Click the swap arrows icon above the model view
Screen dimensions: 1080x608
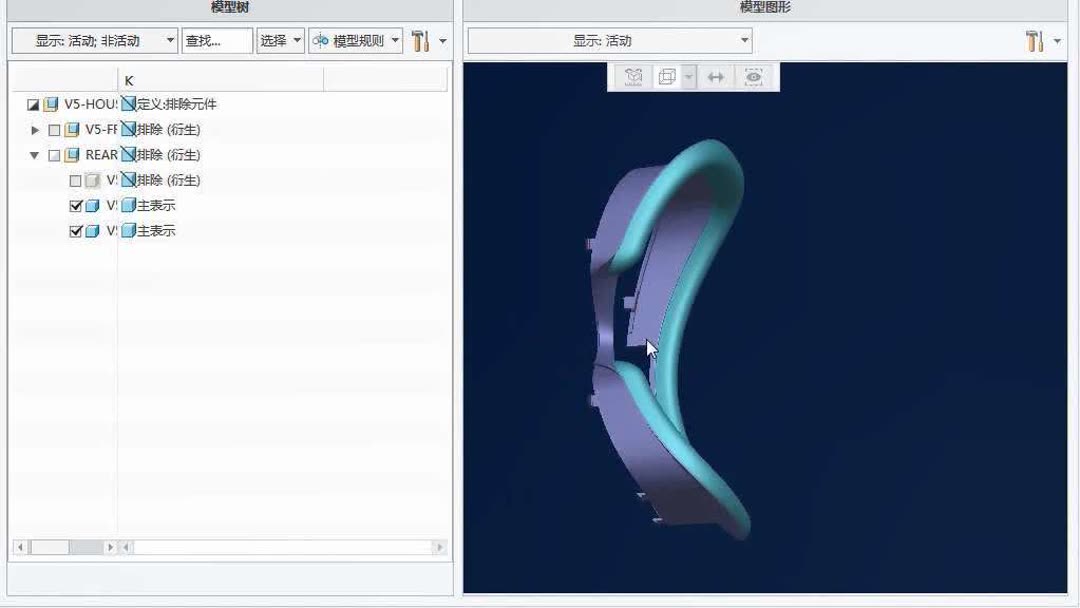[716, 78]
